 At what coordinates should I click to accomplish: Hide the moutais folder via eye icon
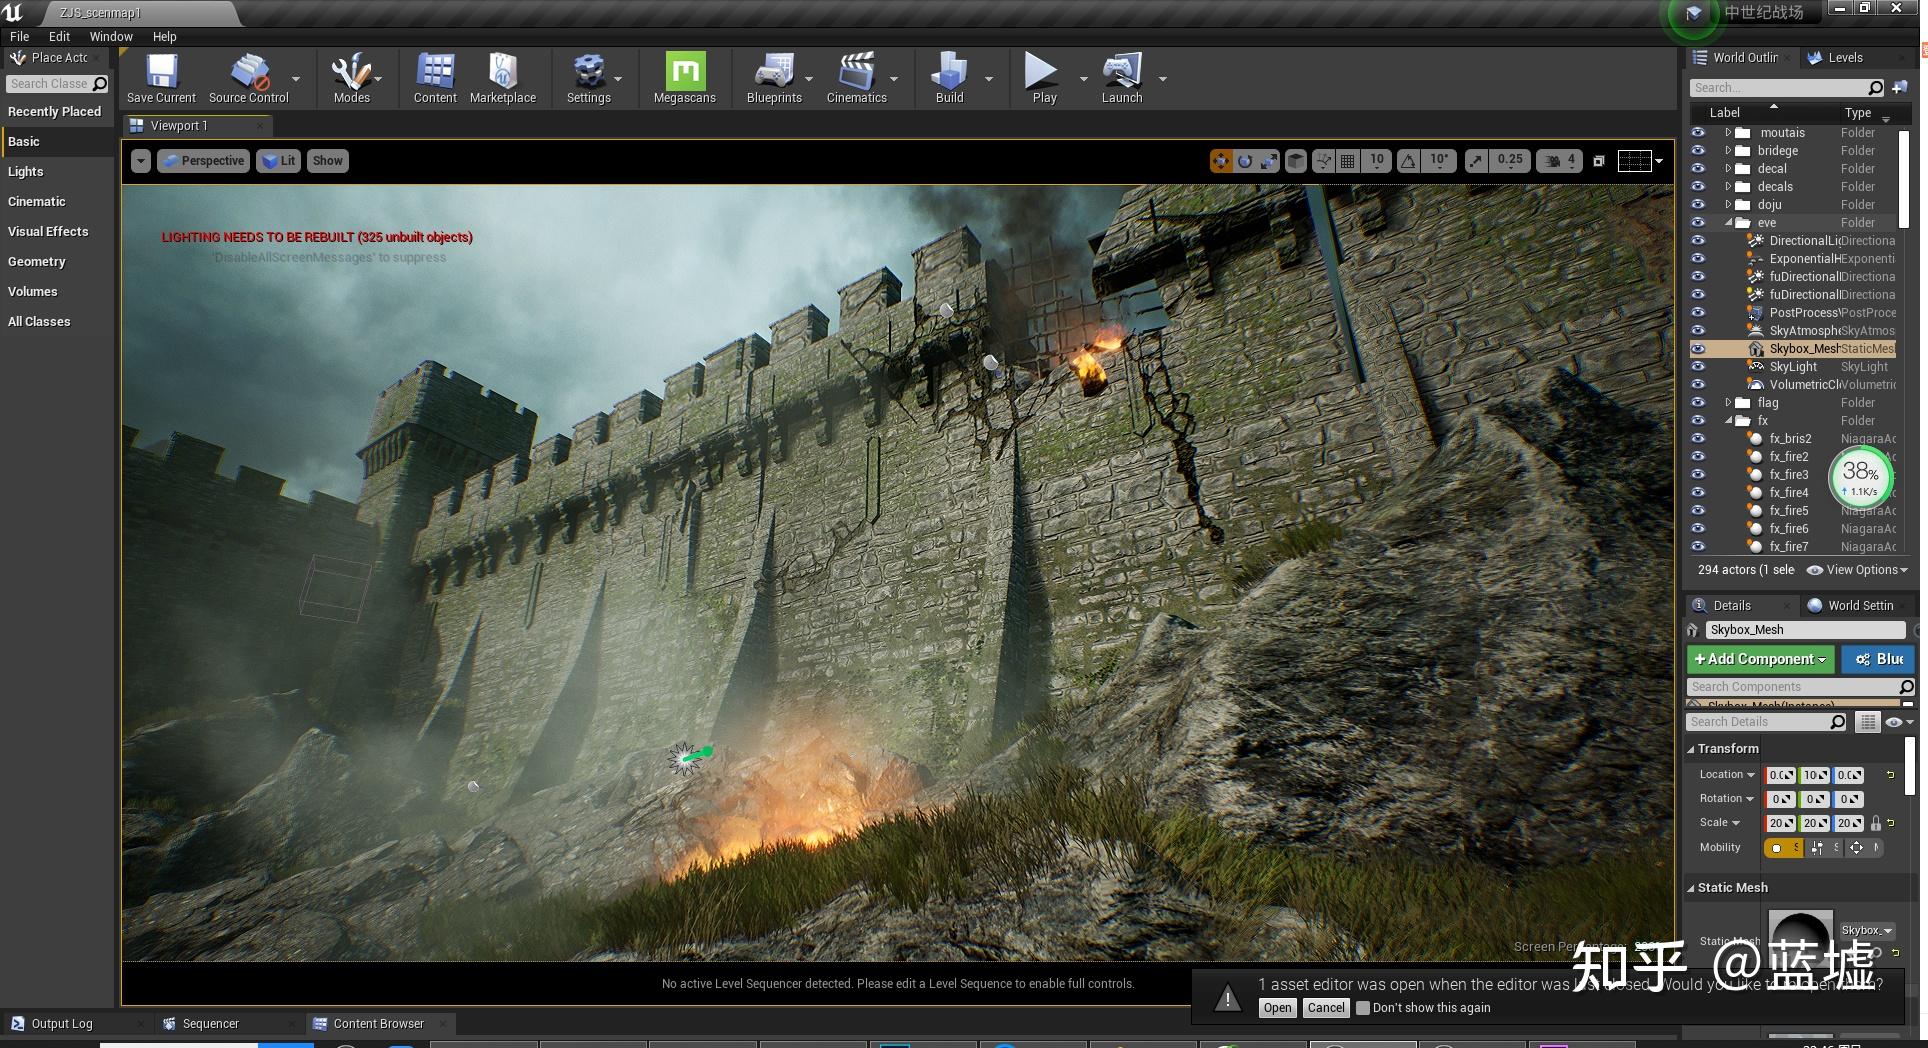[1698, 133]
